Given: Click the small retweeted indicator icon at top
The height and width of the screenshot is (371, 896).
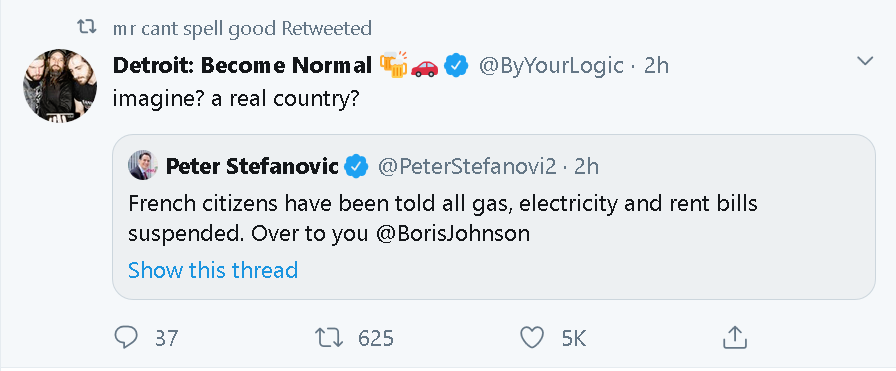Looking at the screenshot, I should [x=87, y=27].
